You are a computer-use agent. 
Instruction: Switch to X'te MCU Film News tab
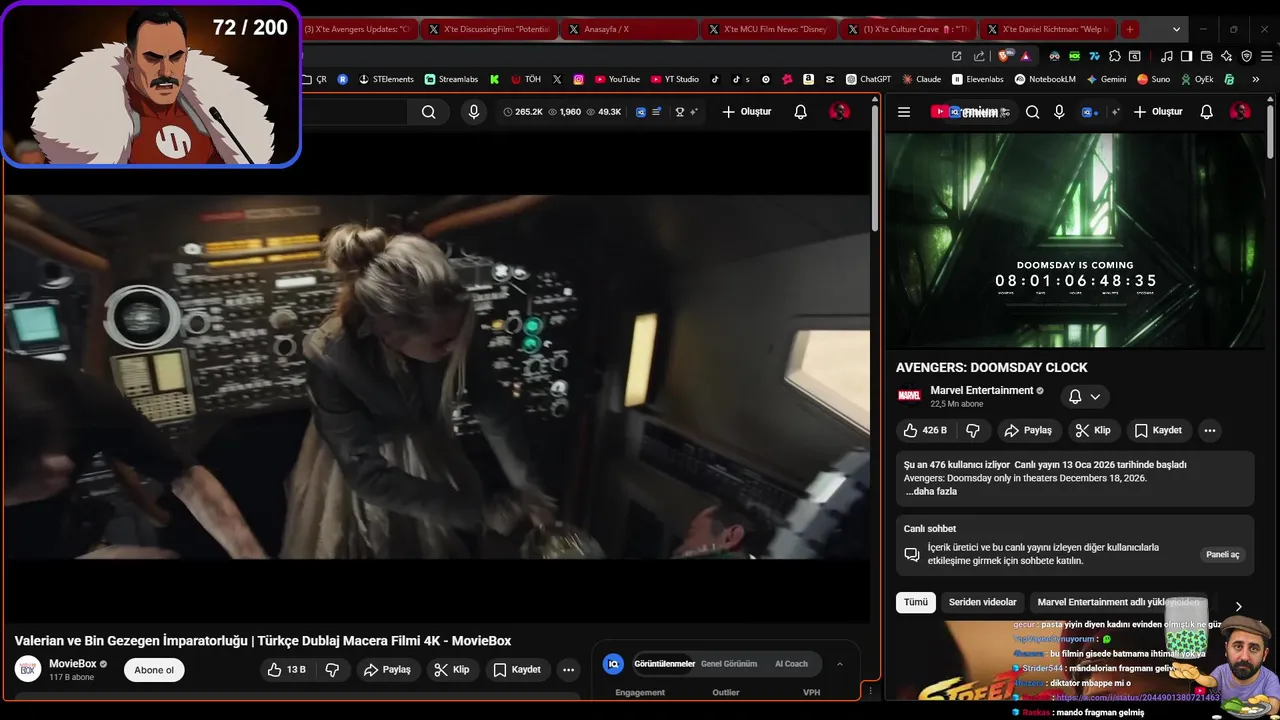pyautogui.click(x=768, y=29)
